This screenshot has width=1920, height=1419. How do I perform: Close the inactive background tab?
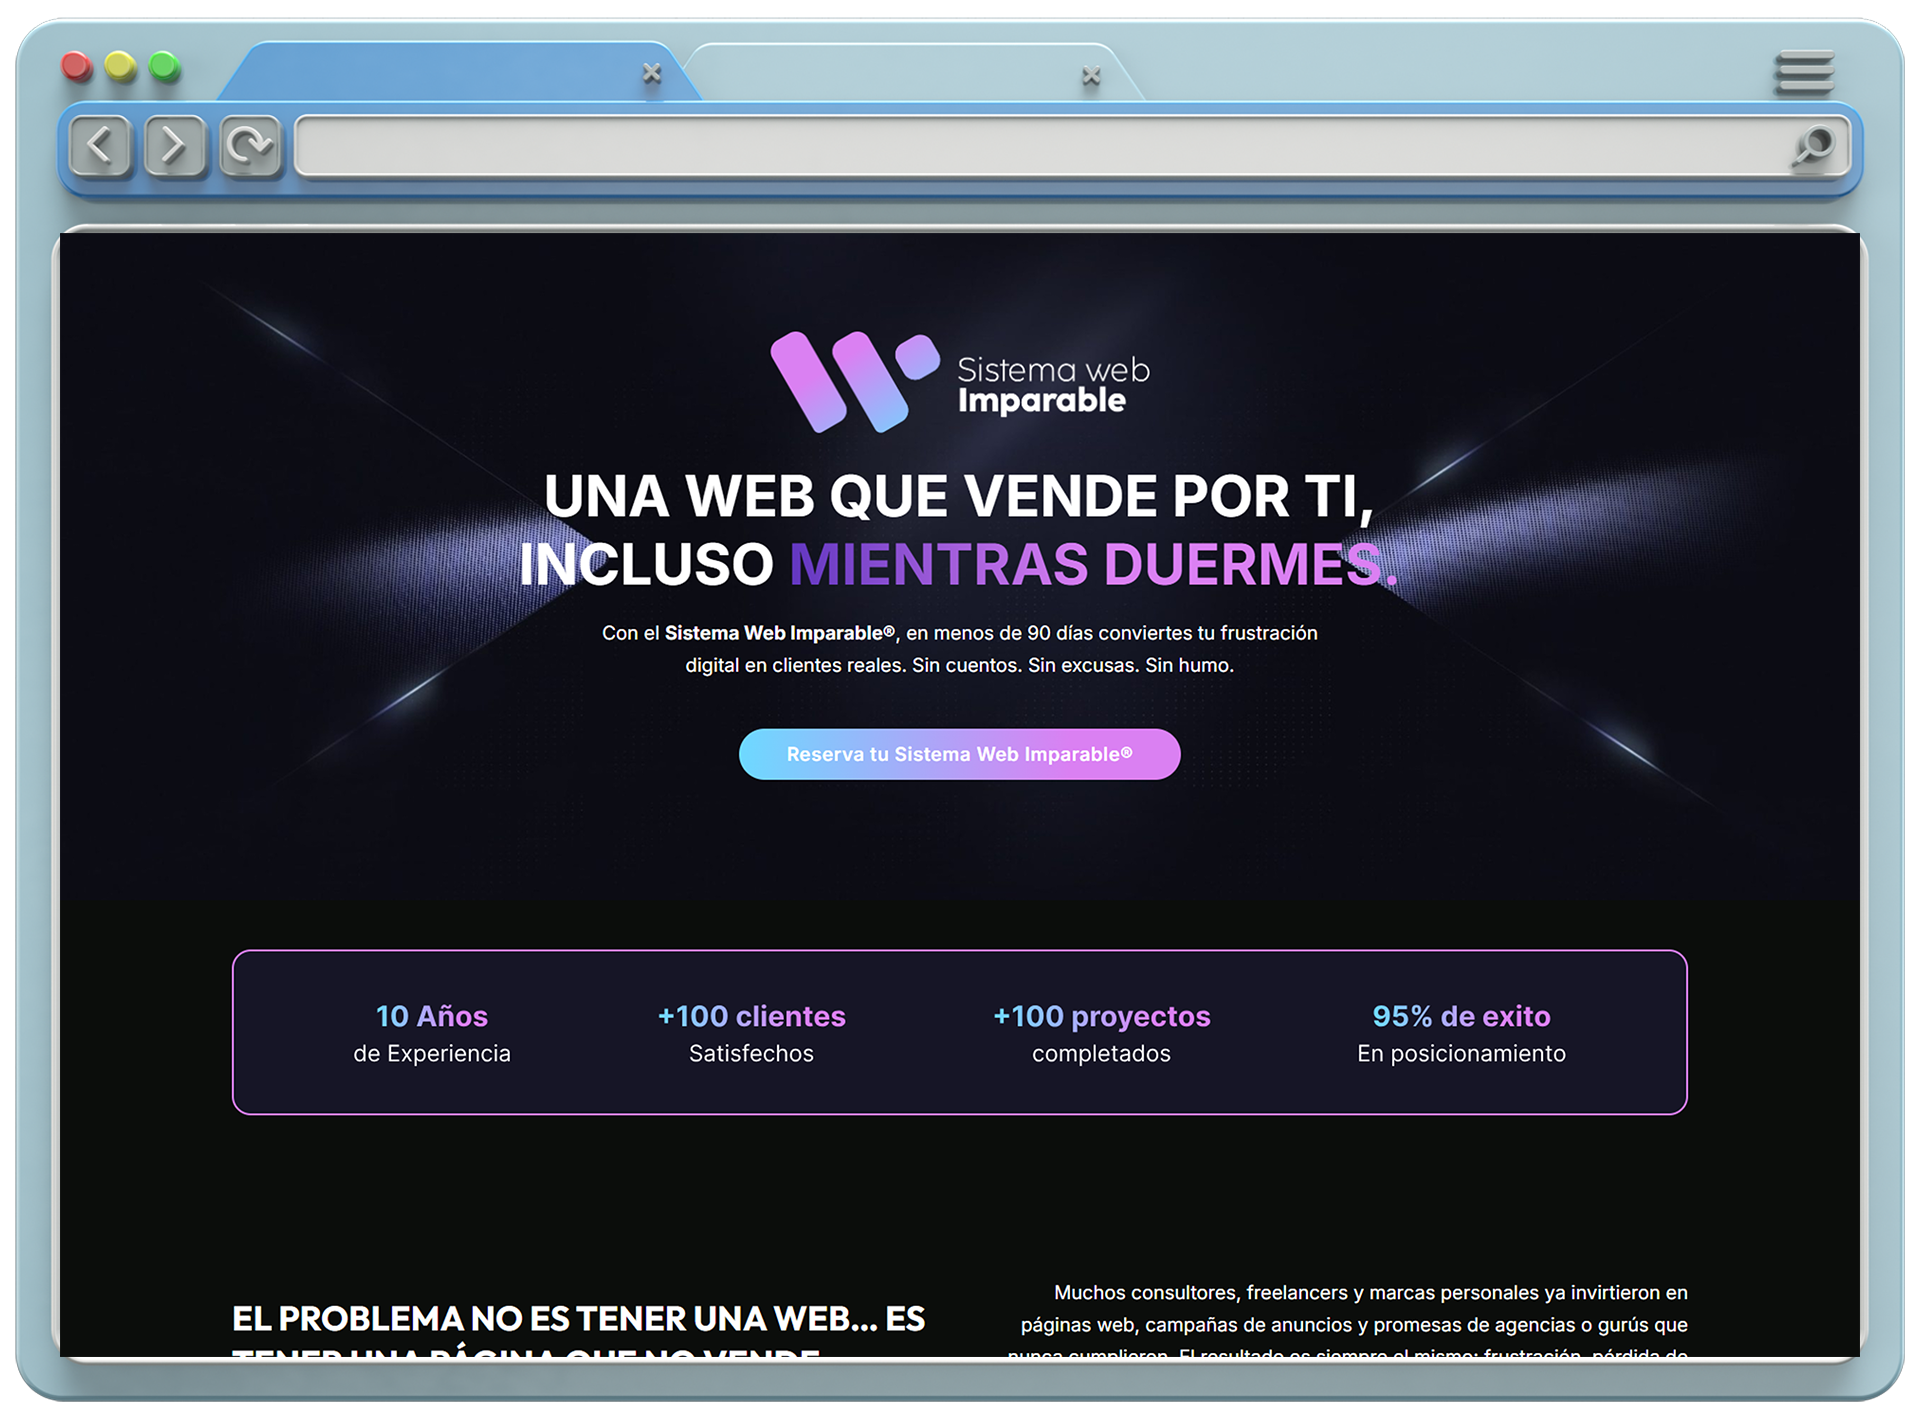coord(1089,75)
